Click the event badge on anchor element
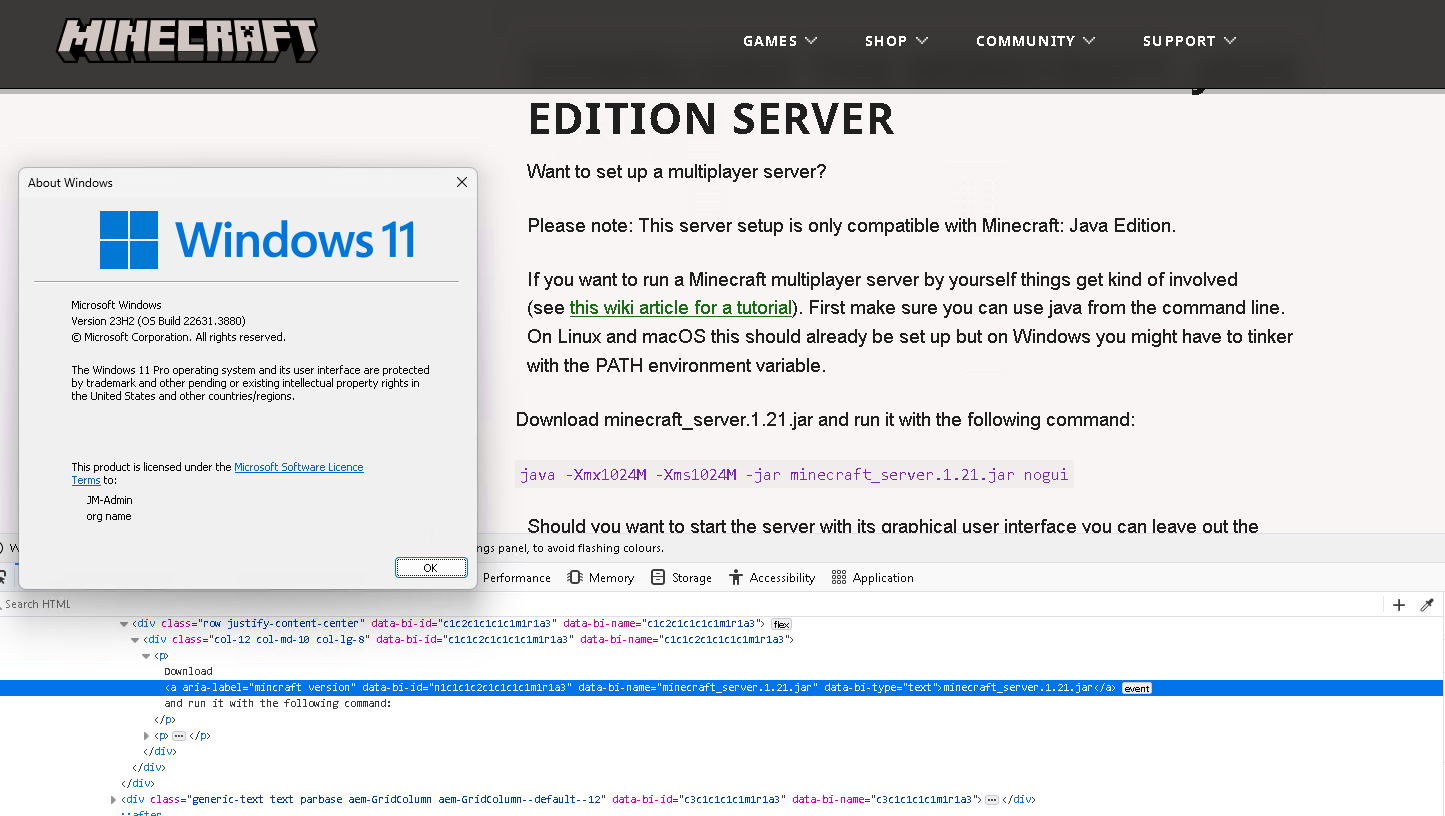Screen dimensions: 1445x816 [x=1136, y=688]
